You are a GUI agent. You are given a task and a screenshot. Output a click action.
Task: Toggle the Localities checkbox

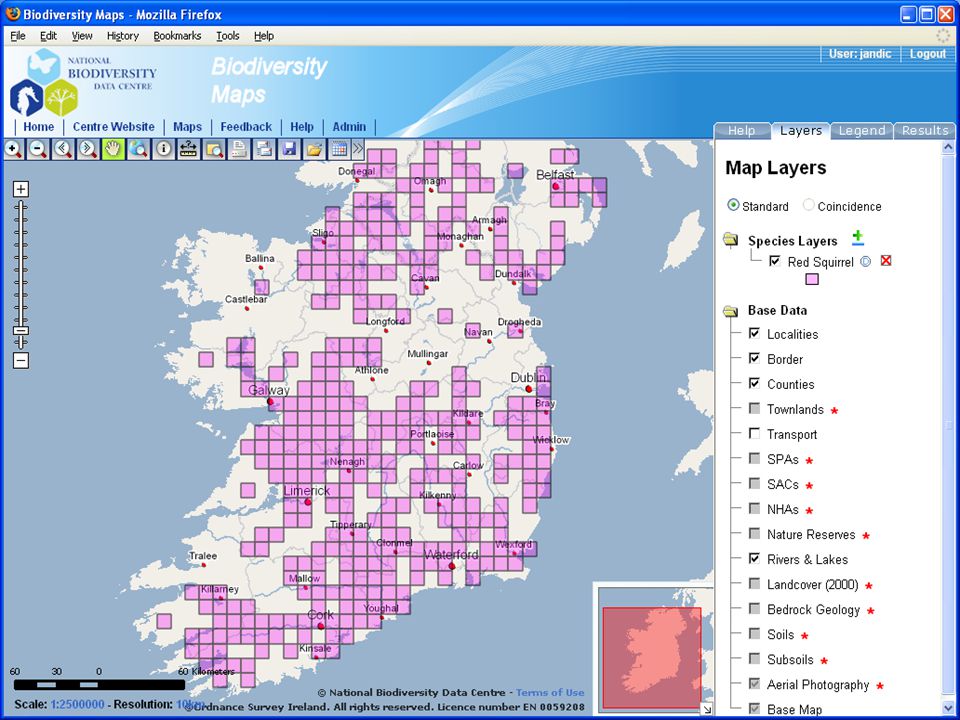click(754, 333)
